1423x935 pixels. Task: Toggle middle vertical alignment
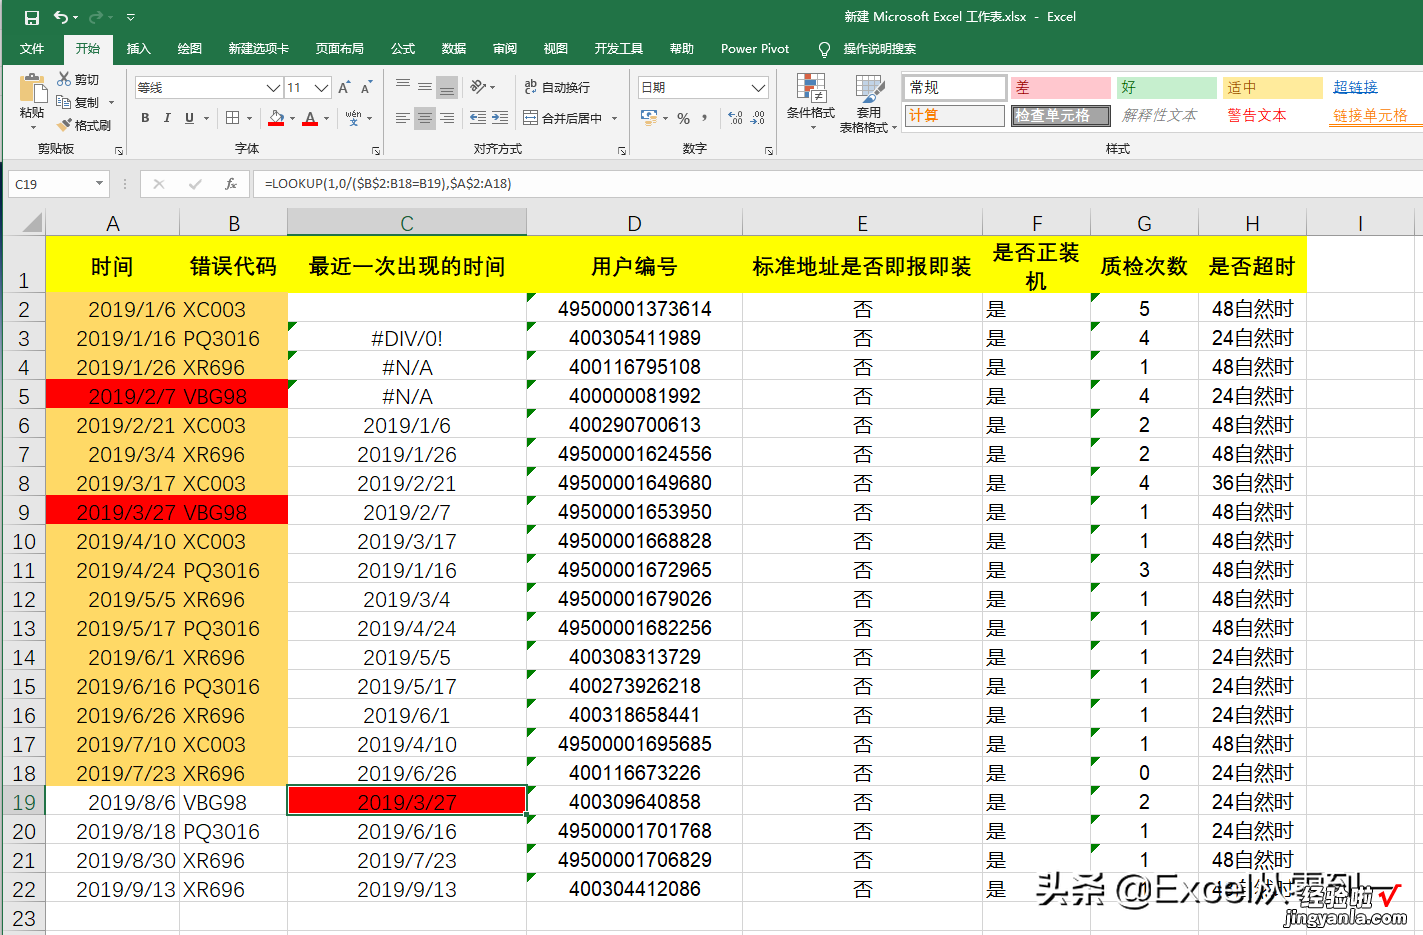[425, 87]
